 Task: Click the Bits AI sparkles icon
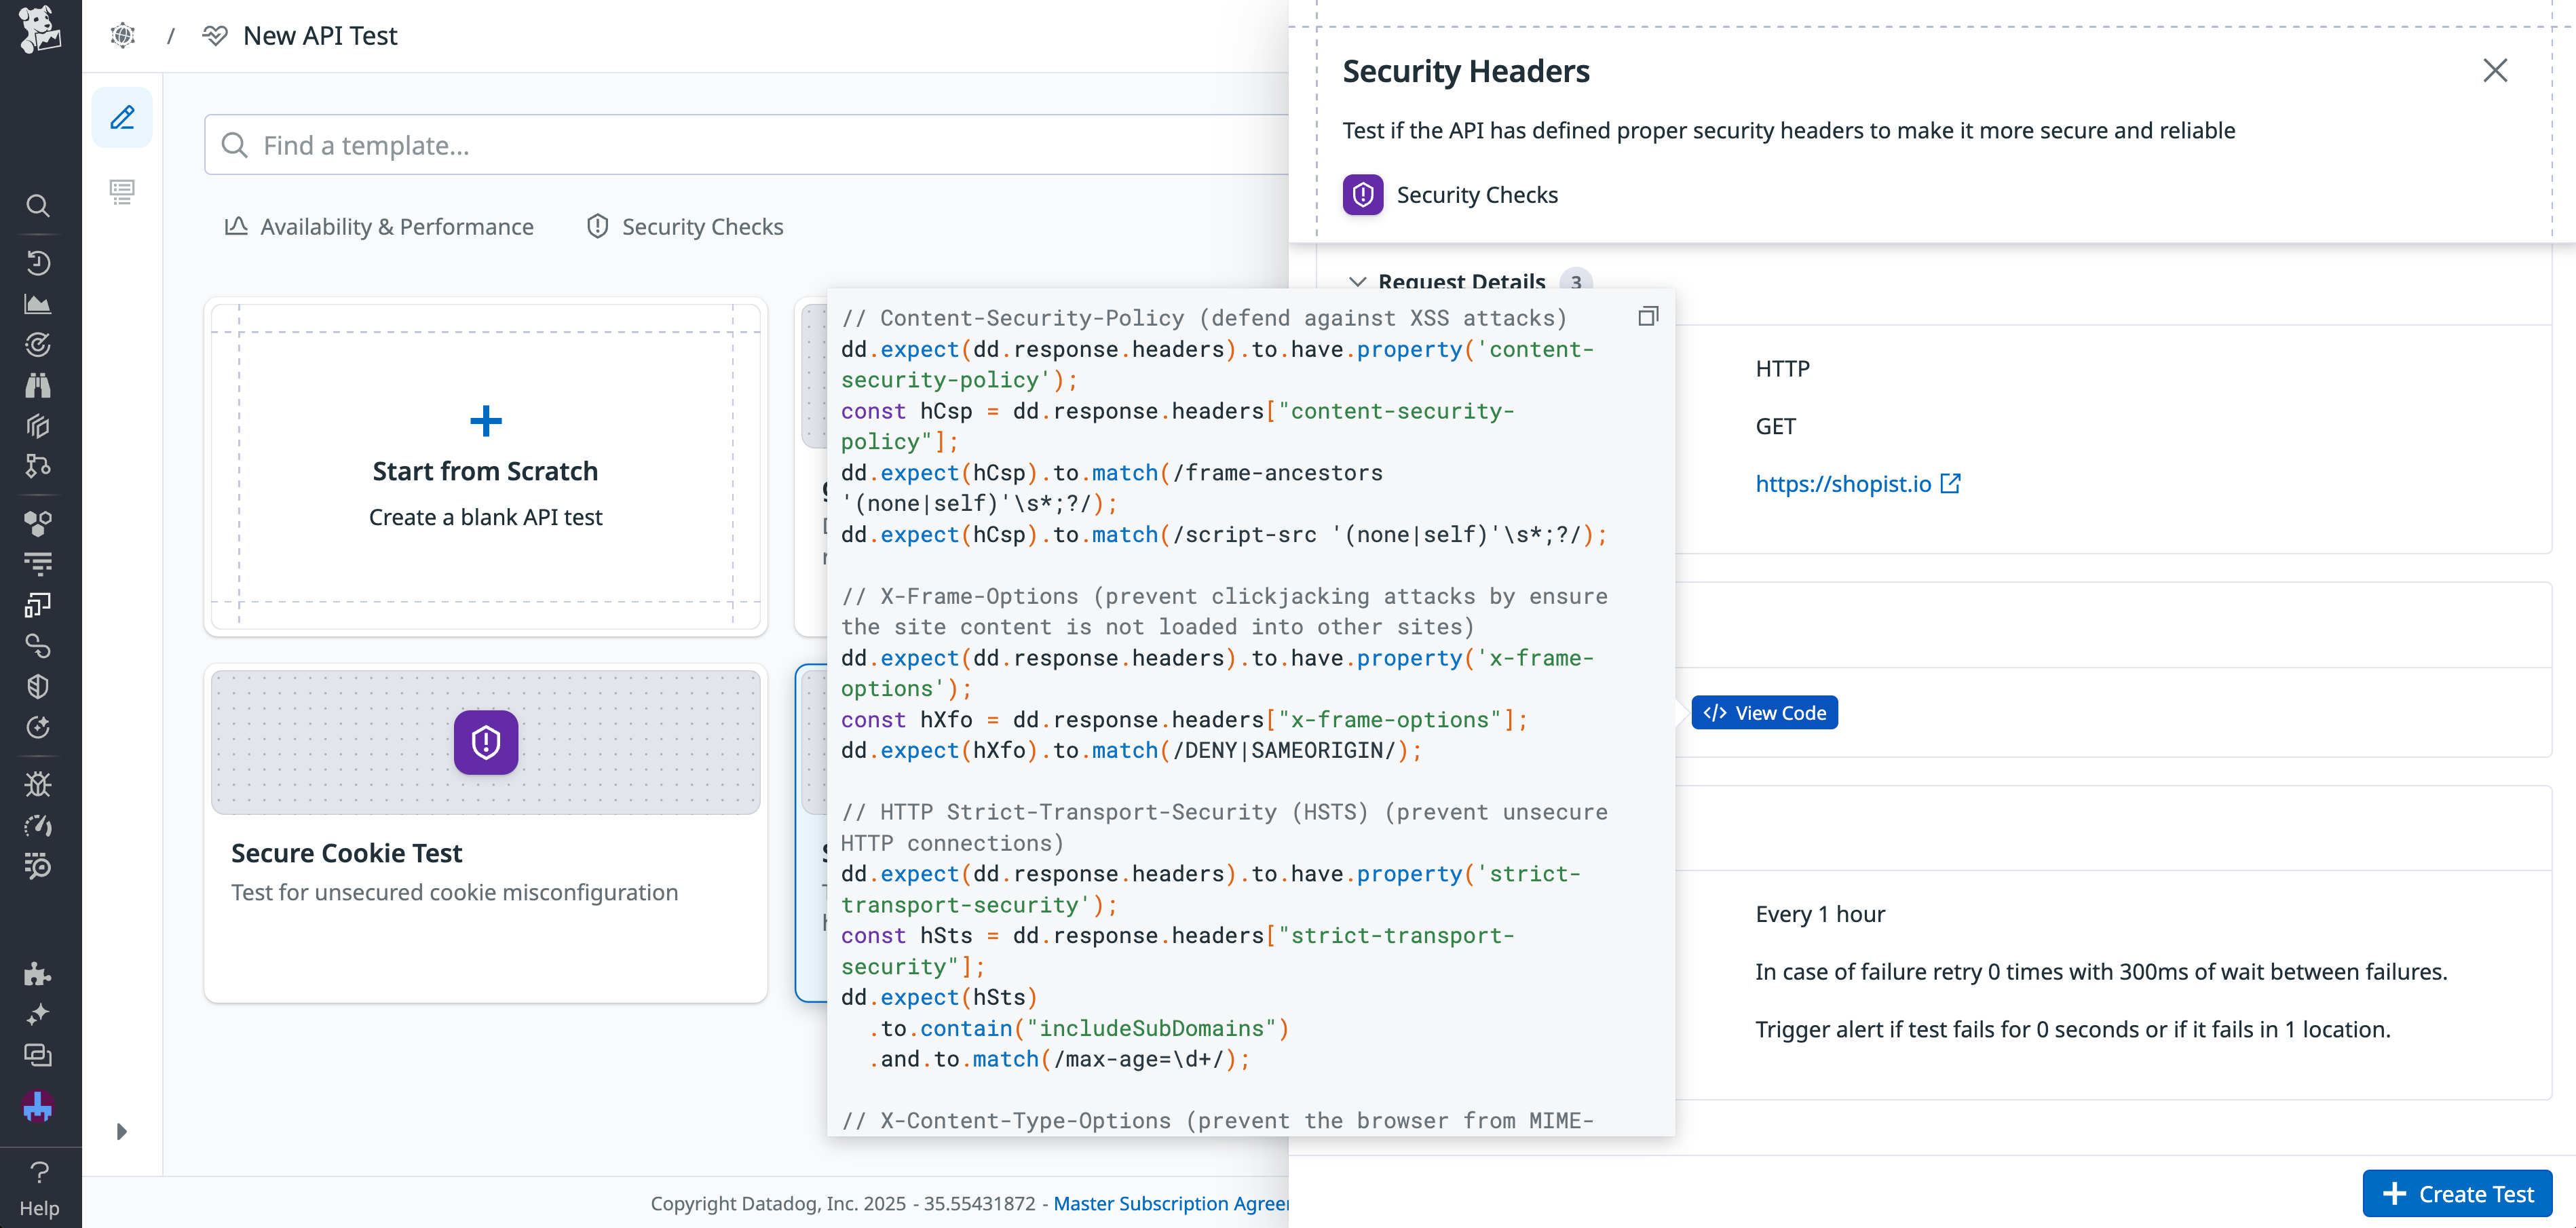coord(38,1012)
